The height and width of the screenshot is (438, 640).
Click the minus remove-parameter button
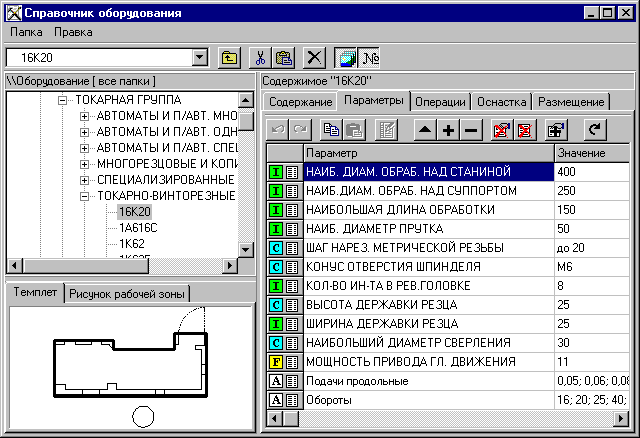click(x=471, y=130)
